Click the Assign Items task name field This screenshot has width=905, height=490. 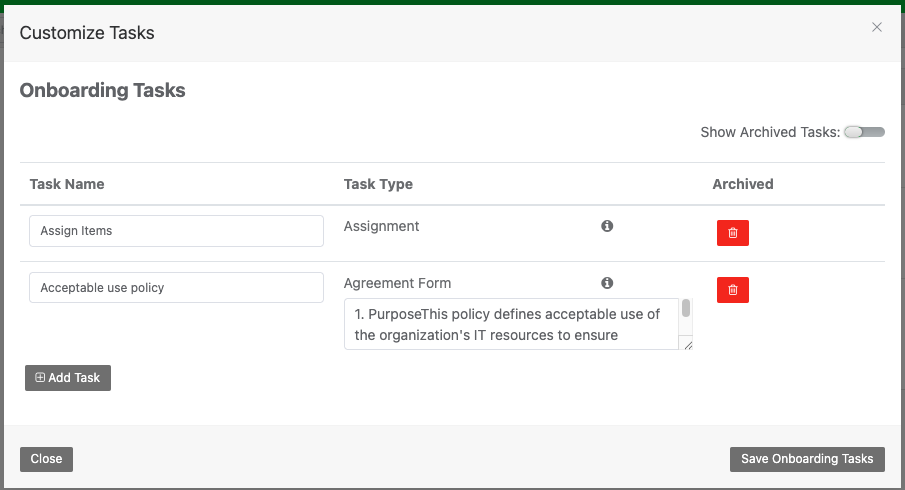tap(176, 231)
